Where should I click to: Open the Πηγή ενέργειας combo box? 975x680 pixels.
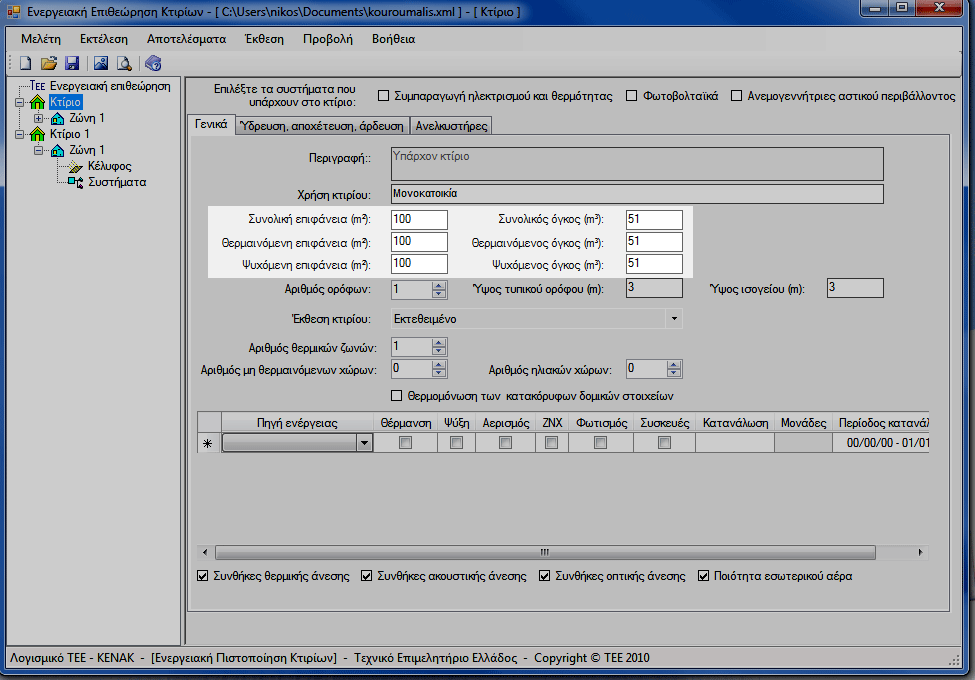coord(364,443)
